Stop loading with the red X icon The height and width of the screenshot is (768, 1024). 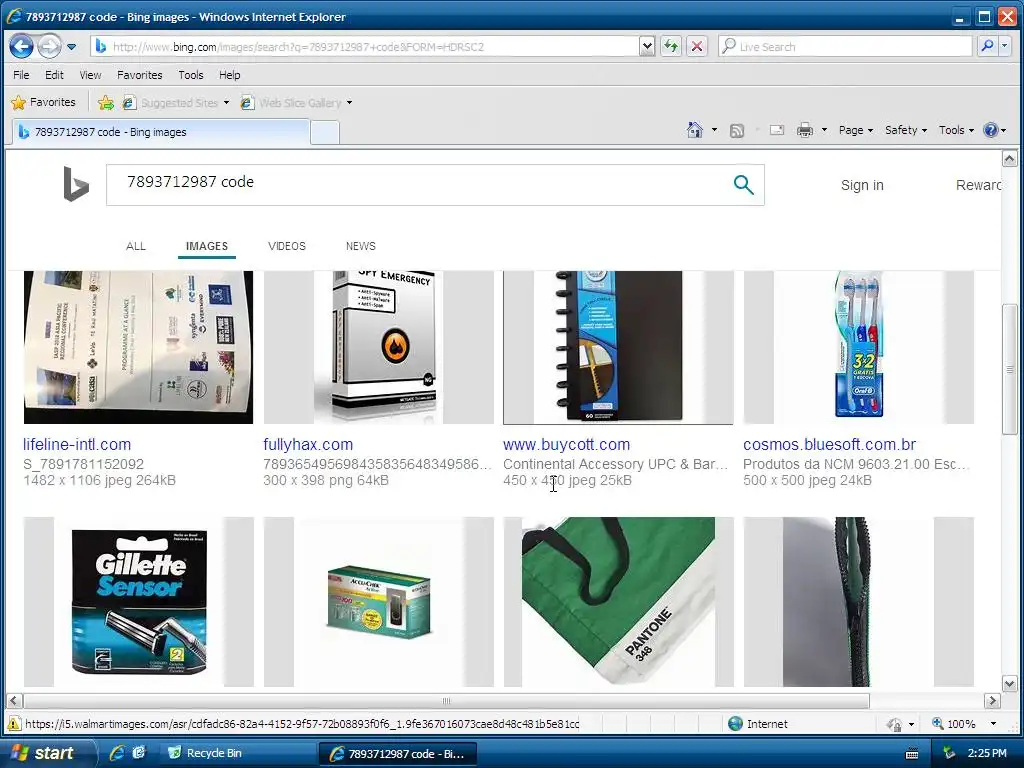697,46
